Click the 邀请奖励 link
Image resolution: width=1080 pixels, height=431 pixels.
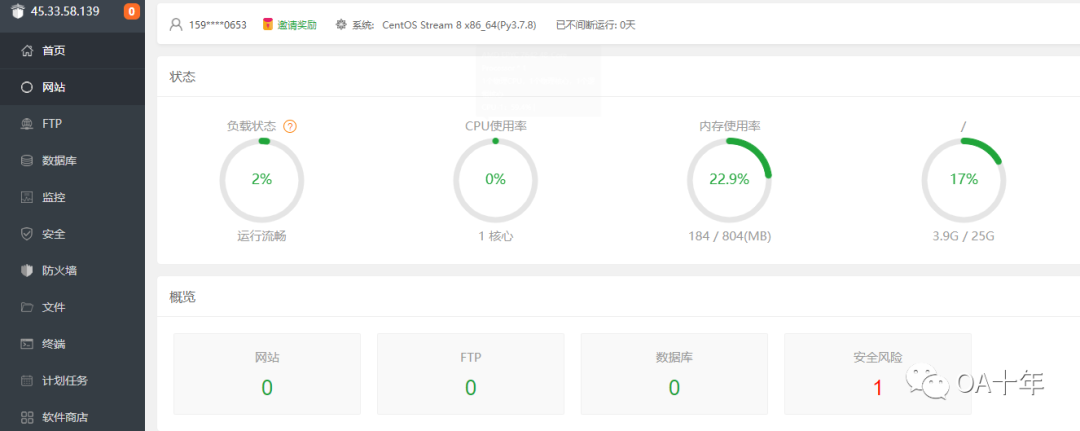[297, 25]
